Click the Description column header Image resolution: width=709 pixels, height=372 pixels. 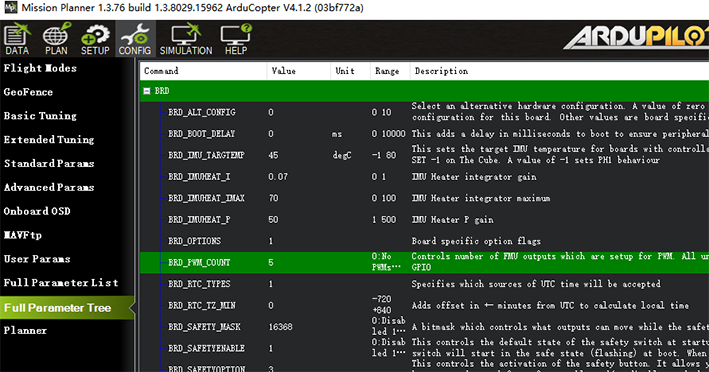click(559, 71)
